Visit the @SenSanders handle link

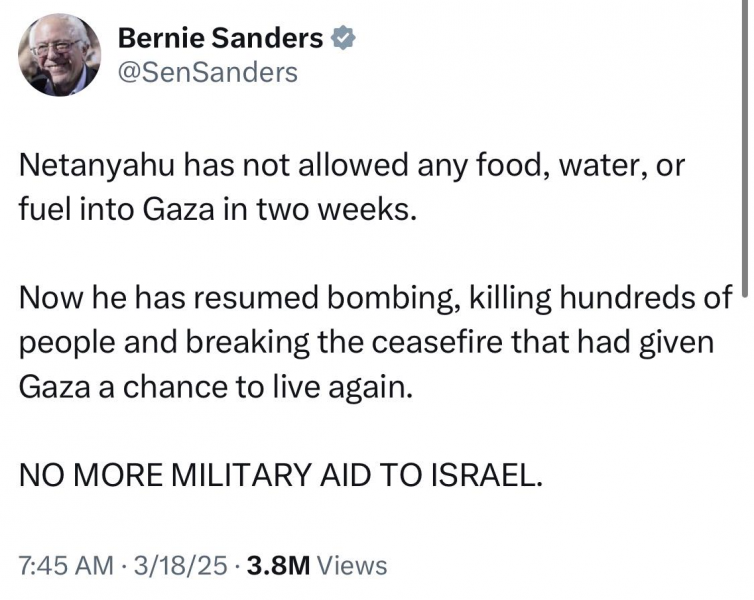[x=208, y=73]
